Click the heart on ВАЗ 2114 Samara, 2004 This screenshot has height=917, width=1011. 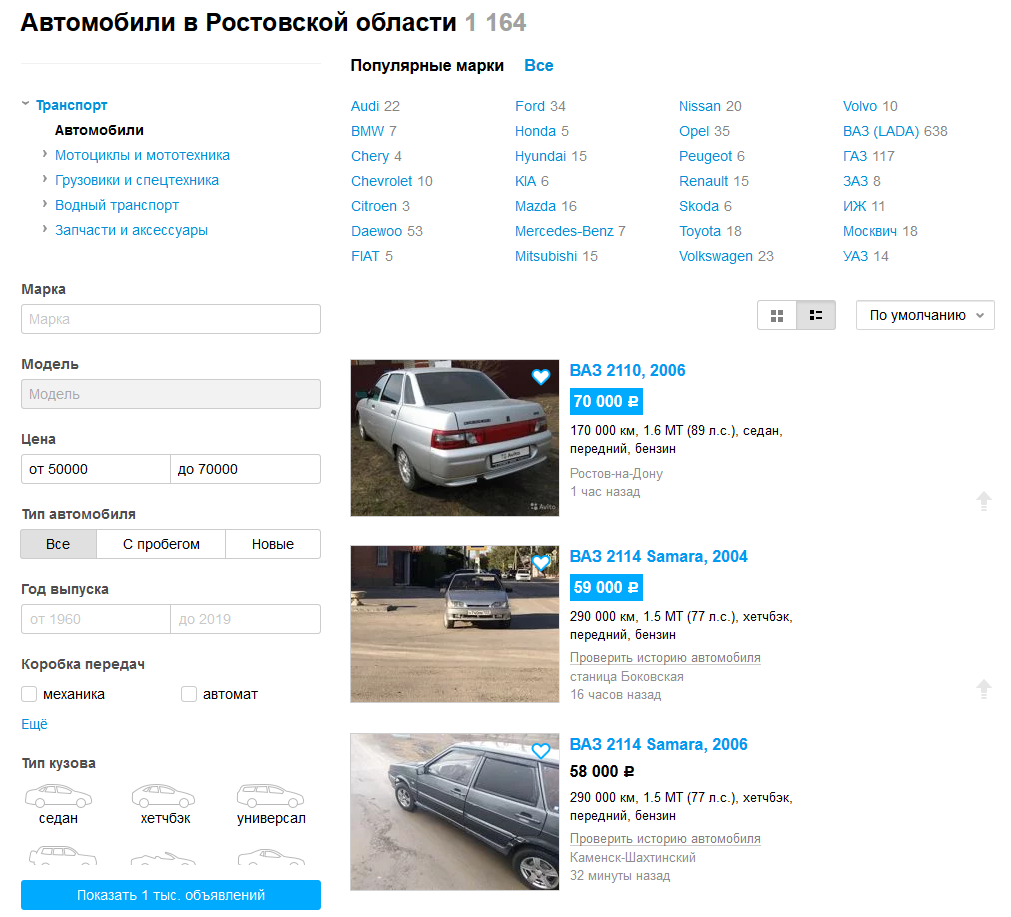pyautogui.click(x=541, y=563)
